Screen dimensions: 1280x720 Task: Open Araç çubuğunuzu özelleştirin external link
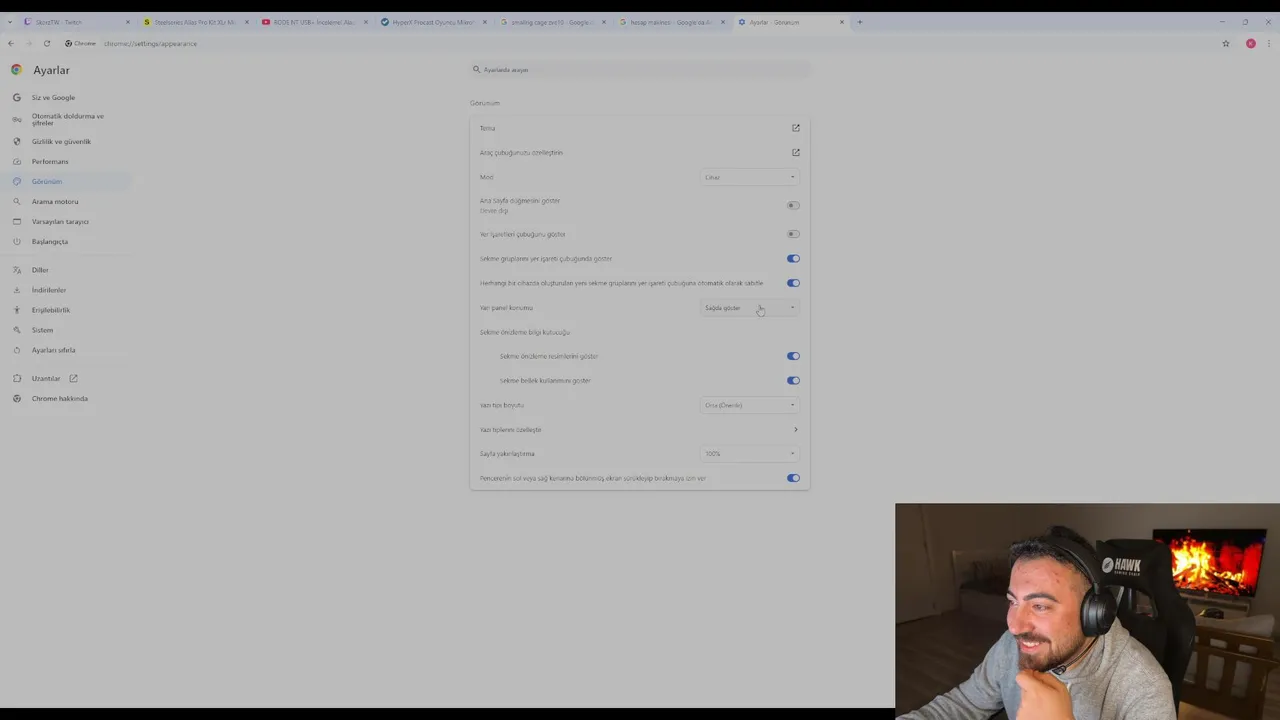(796, 153)
